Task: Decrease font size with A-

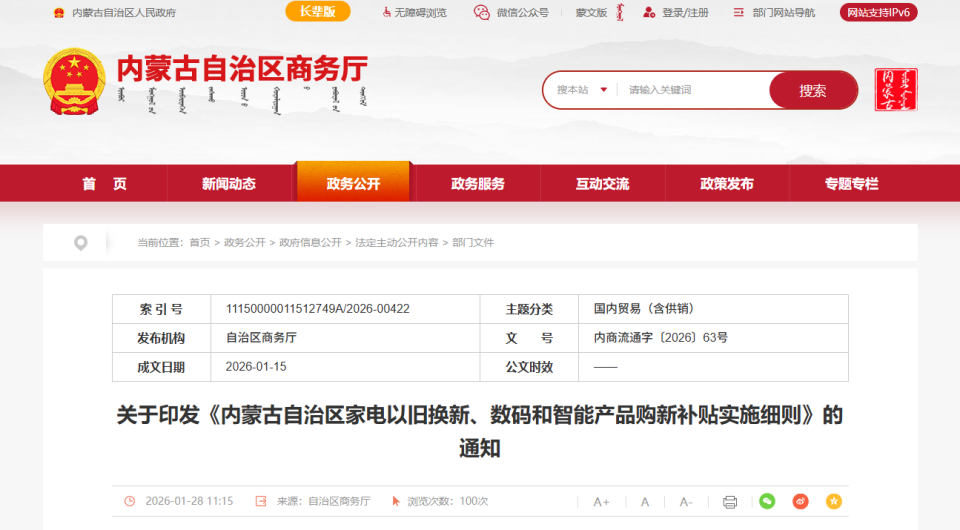Action: pyautogui.click(x=686, y=502)
